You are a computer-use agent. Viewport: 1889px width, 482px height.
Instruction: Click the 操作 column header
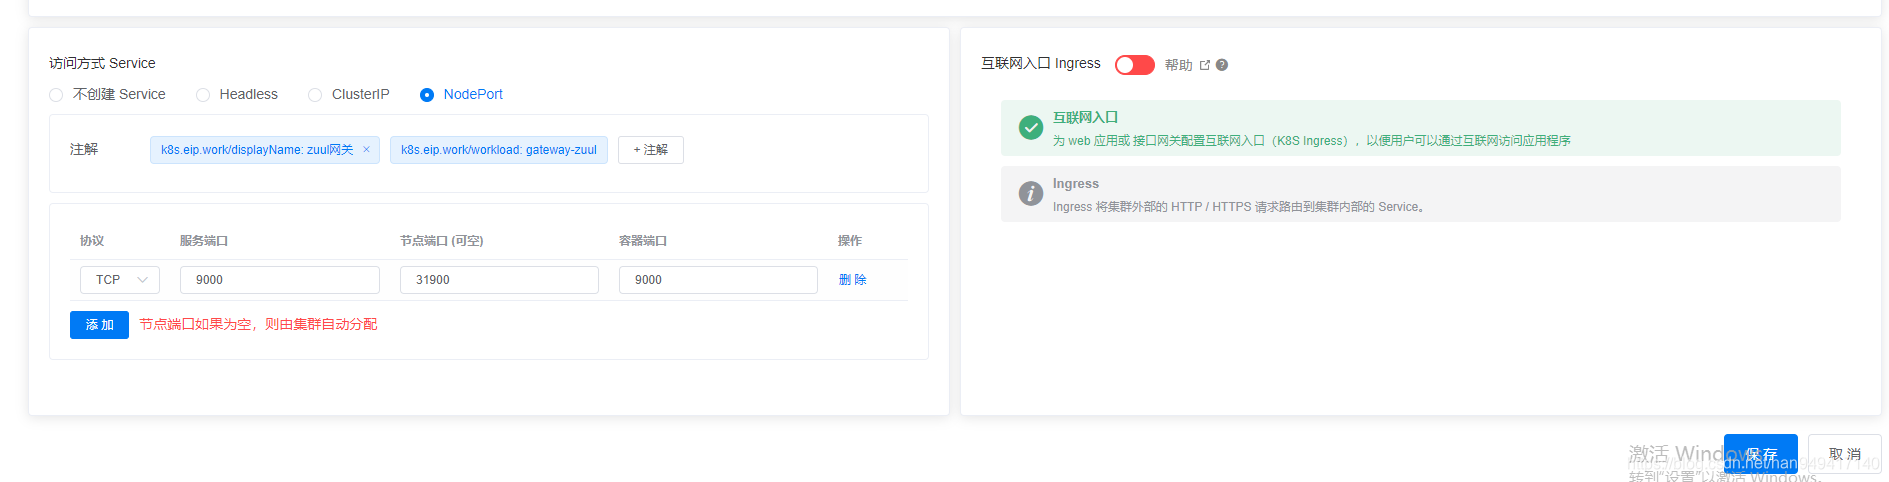[850, 241]
